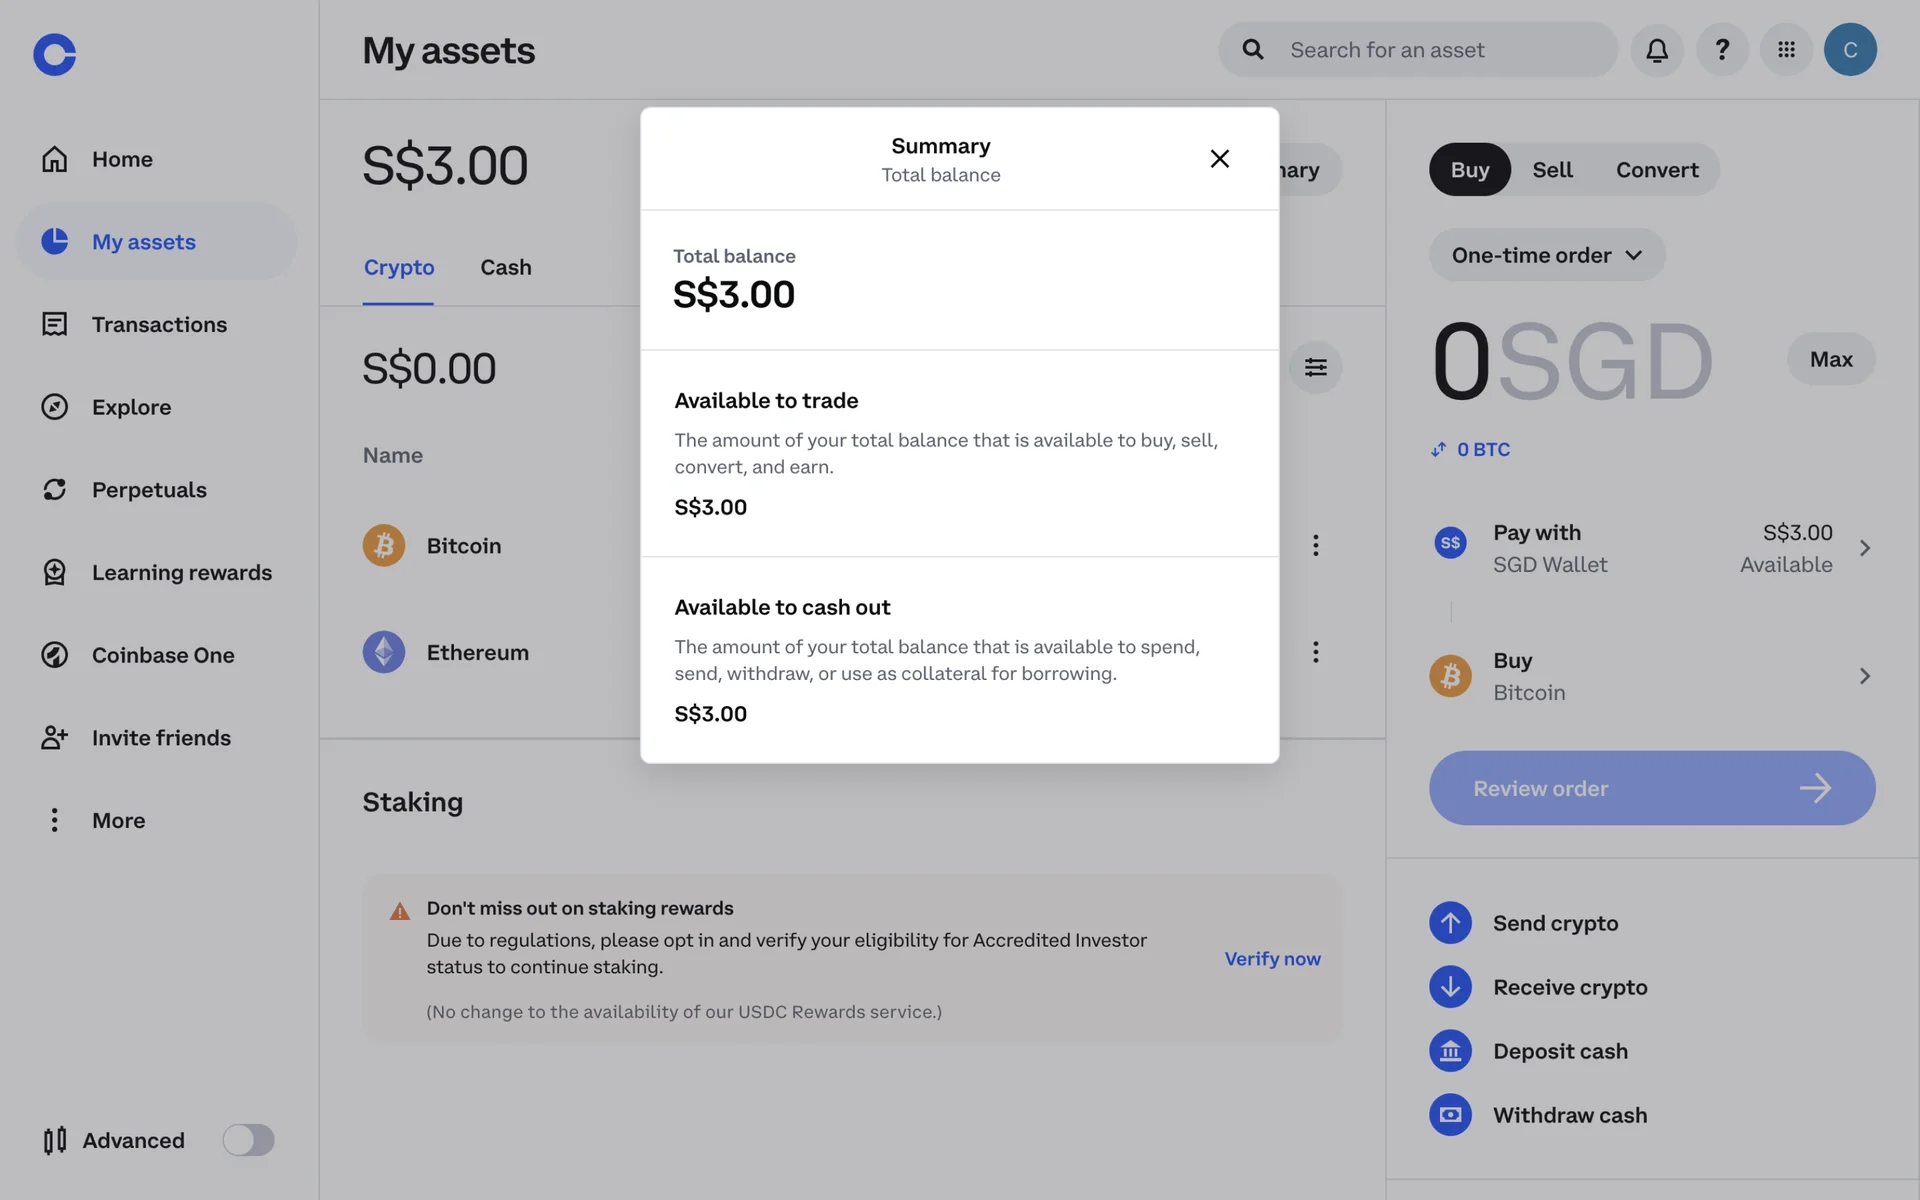Open notifications bell

[1657, 50]
